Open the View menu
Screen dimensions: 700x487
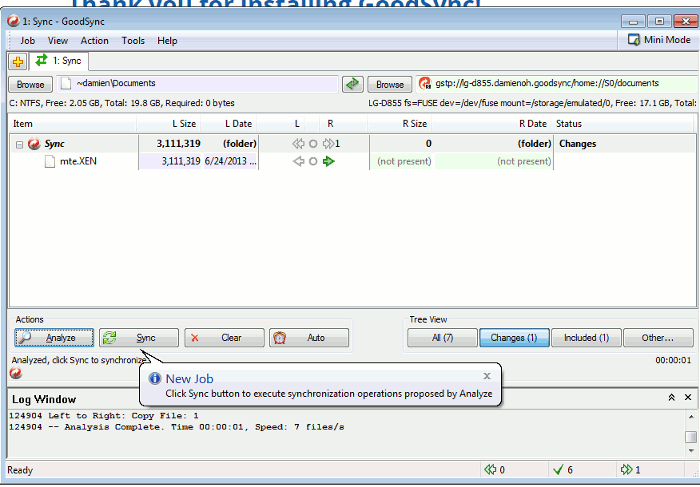[x=58, y=41]
